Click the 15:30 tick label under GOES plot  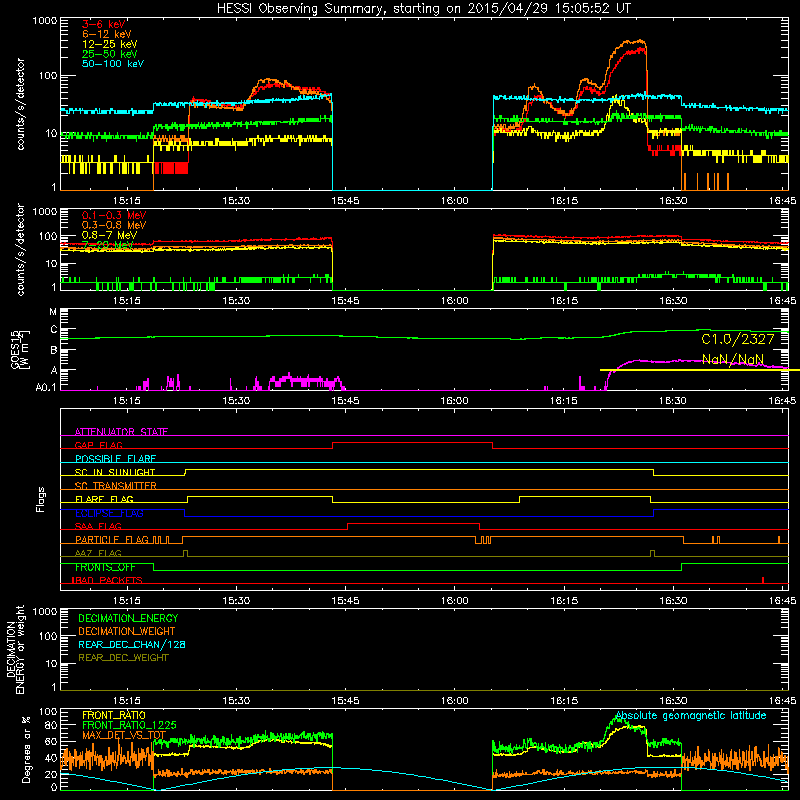tap(236, 401)
